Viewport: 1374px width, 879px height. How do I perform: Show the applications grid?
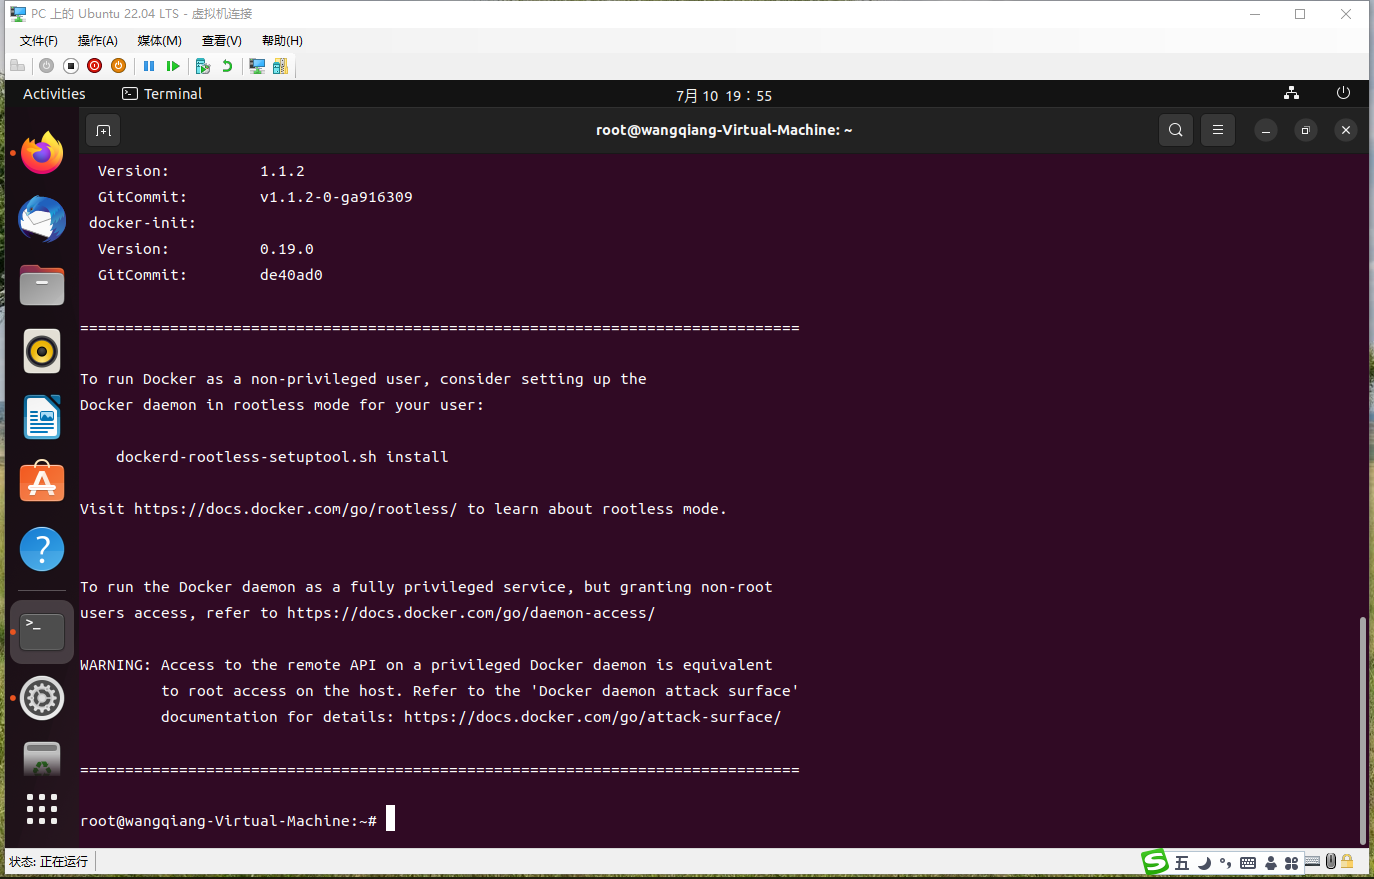[42, 809]
